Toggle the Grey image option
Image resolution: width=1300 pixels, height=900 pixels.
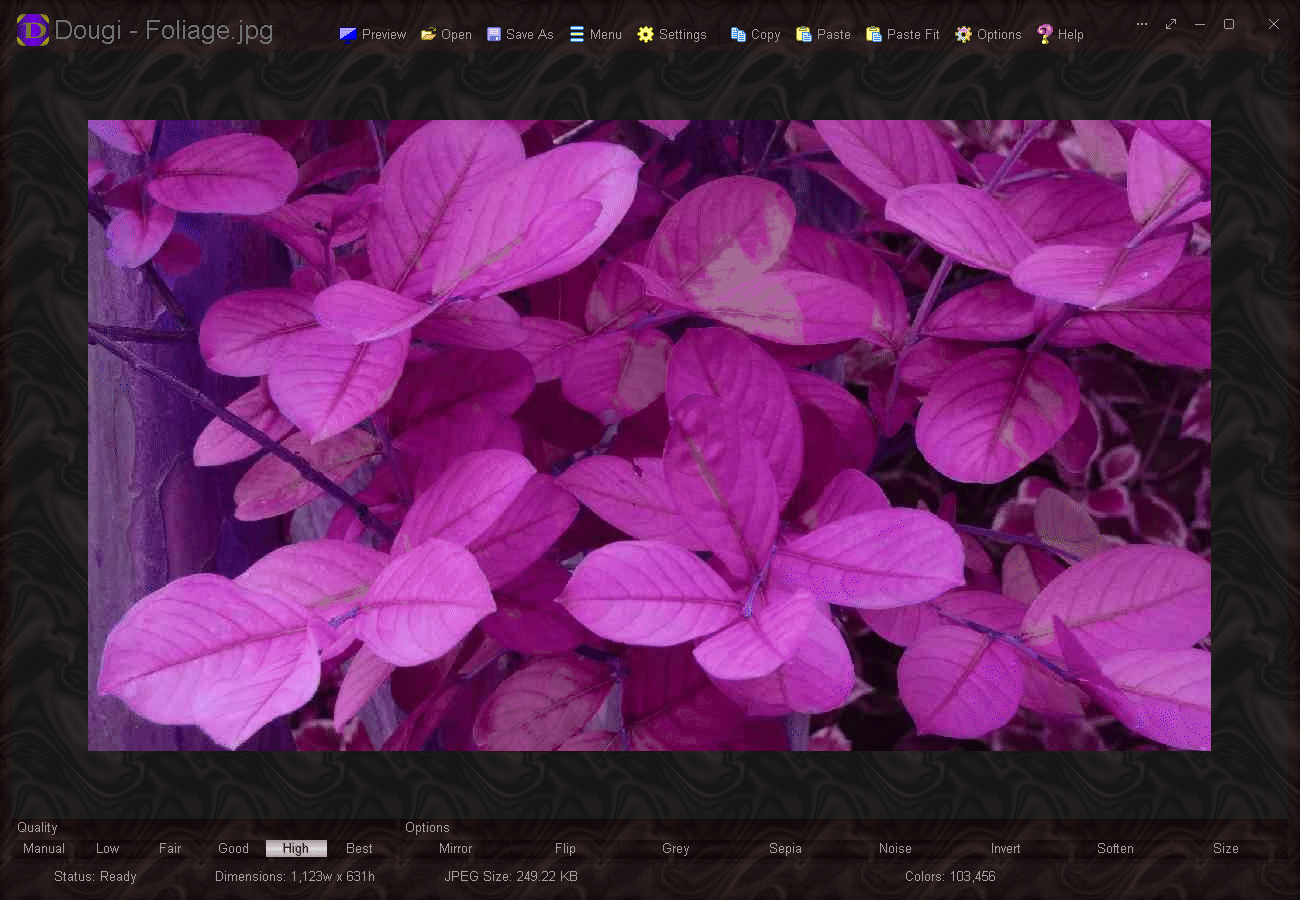click(x=676, y=848)
